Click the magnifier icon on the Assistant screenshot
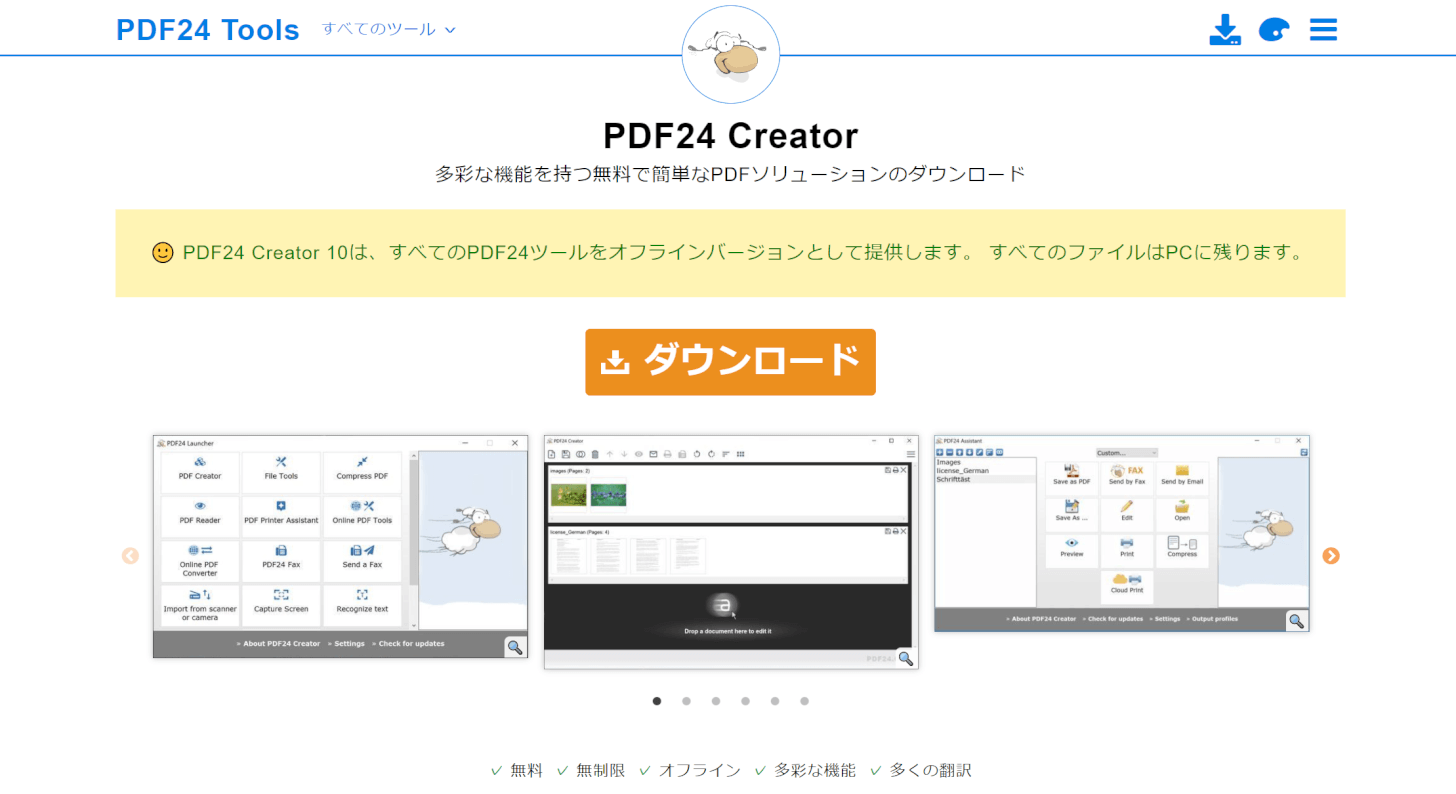 tap(1297, 620)
